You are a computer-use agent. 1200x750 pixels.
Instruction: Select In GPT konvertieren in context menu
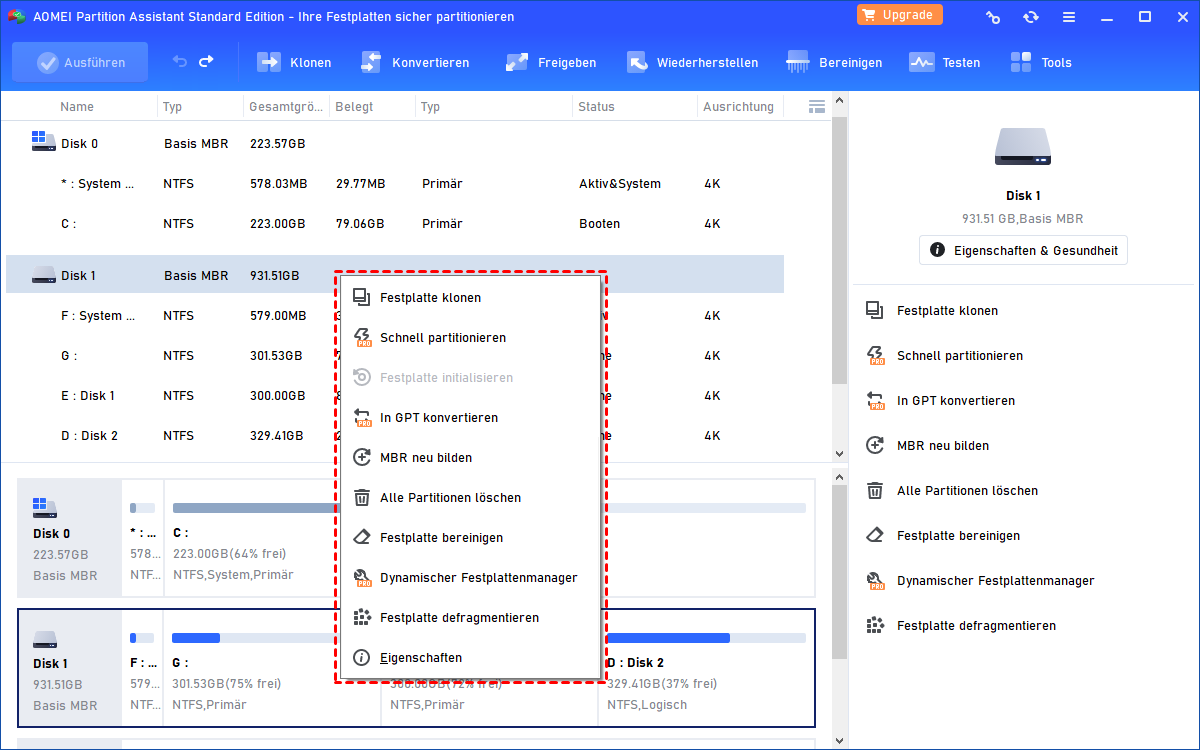[x=471, y=418]
